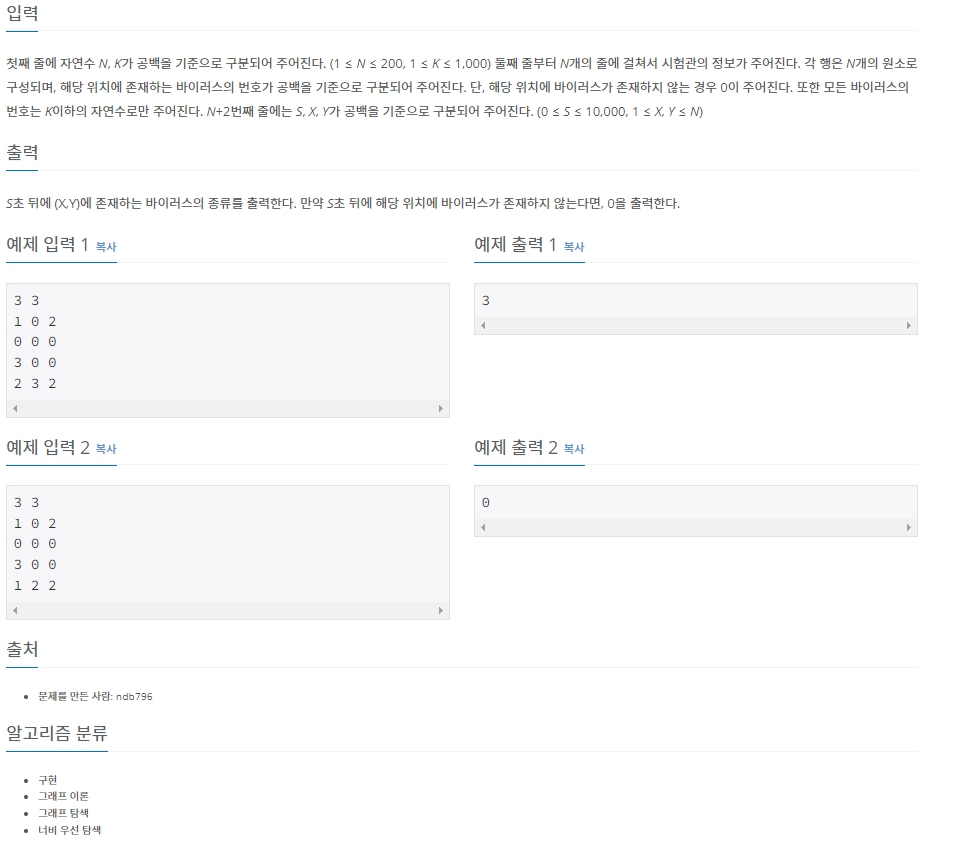The width and height of the screenshot is (953, 858).
Task: Click value 0 in sample output 2
Action: pos(486,503)
